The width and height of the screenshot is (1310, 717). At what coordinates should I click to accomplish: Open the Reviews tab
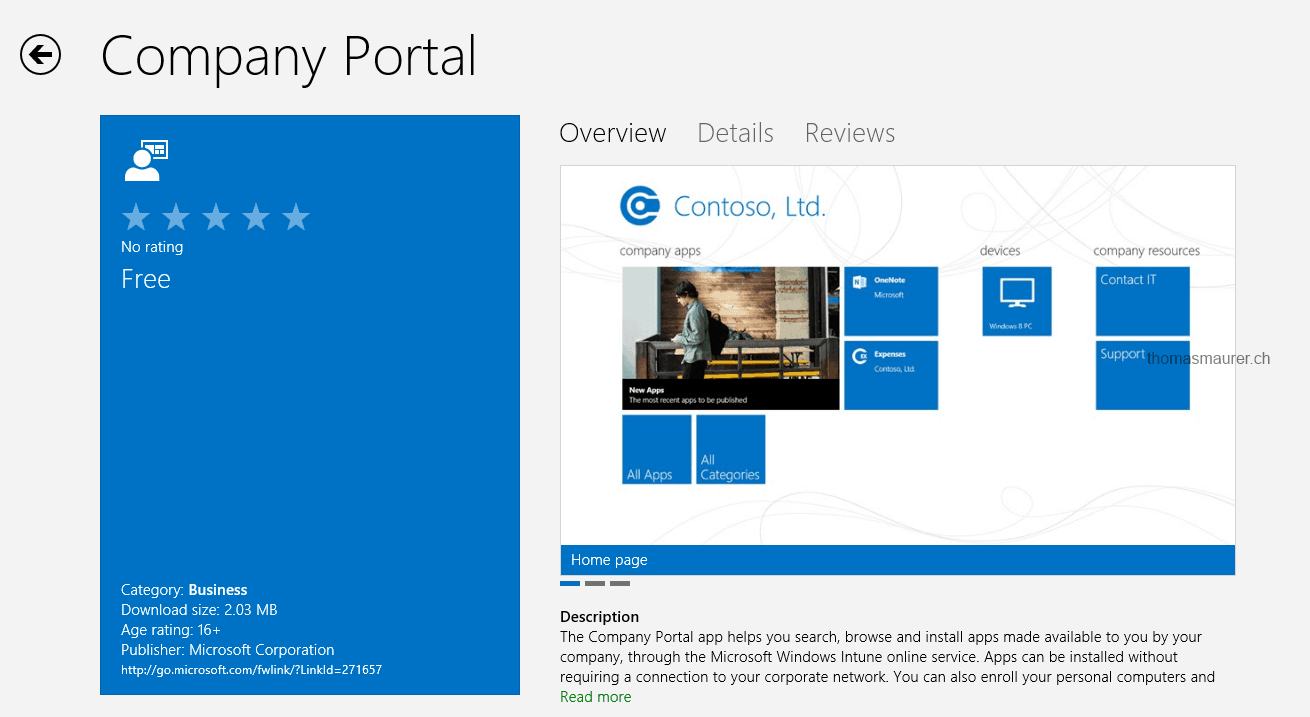pyautogui.click(x=850, y=133)
